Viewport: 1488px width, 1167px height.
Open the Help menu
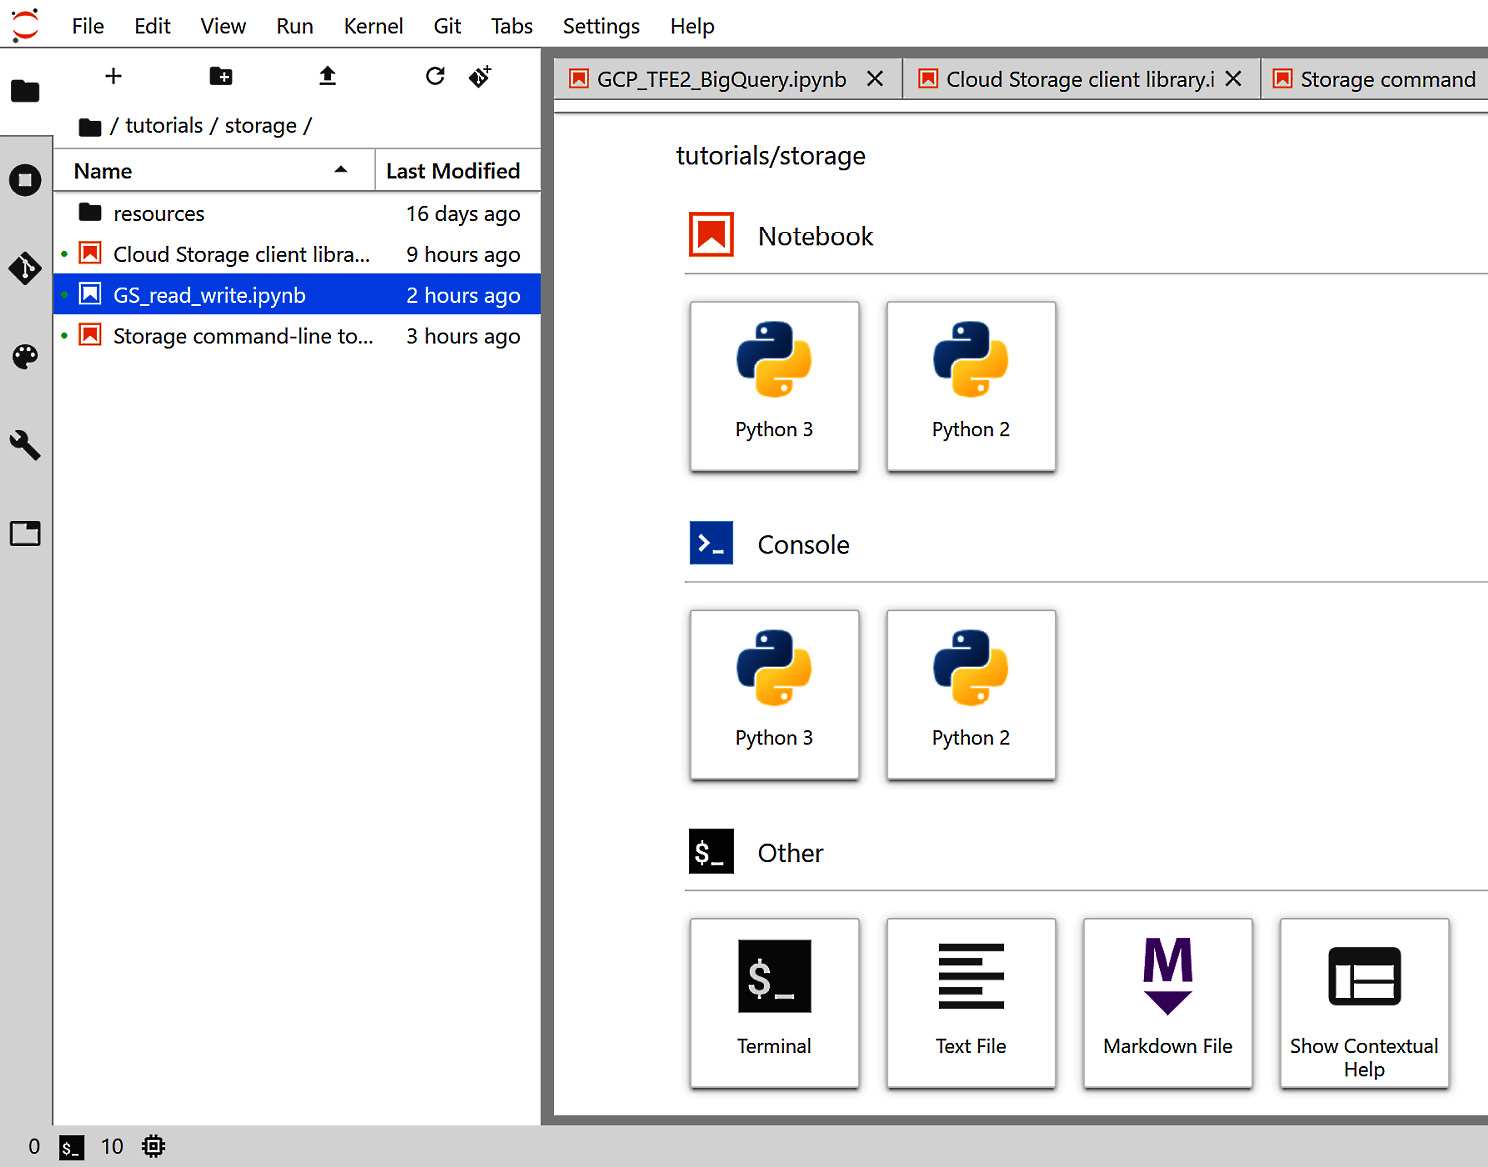coord(692,26)
